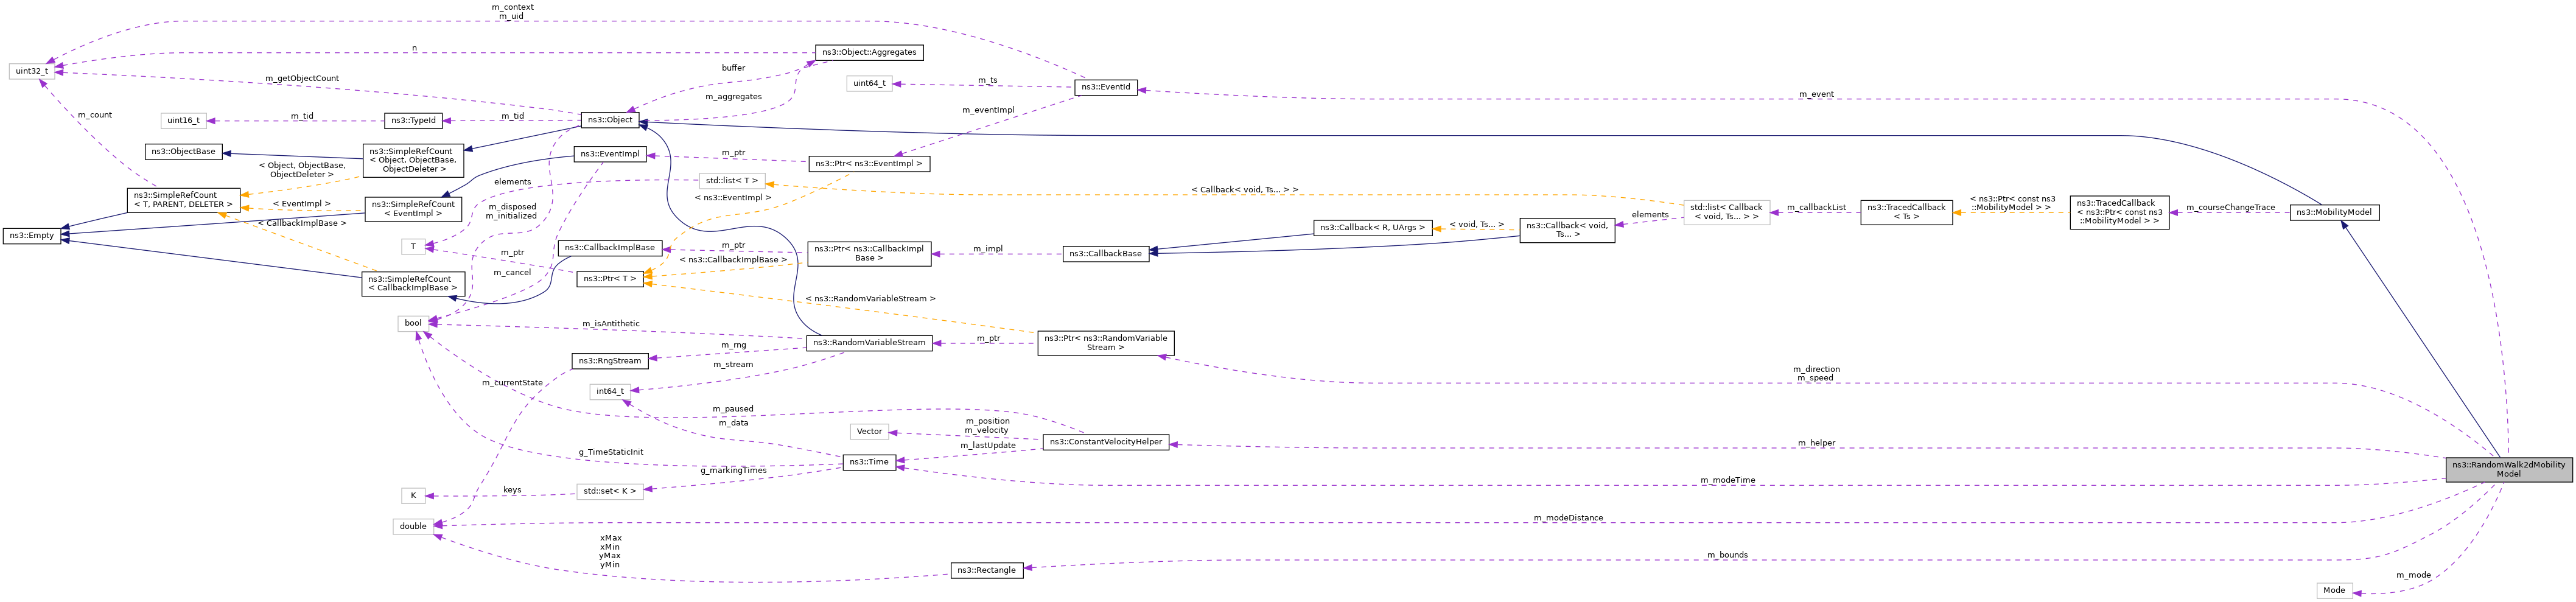2576x602 pixels.
Task: Click the ns3::RandomWalk2dMobilityModel node
Action: click(2508, 469)
